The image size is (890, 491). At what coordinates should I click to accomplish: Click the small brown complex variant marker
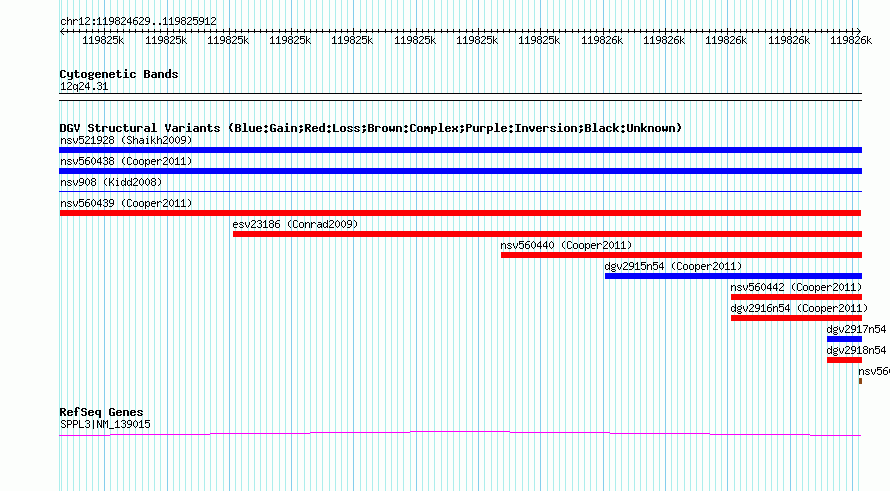860,381
